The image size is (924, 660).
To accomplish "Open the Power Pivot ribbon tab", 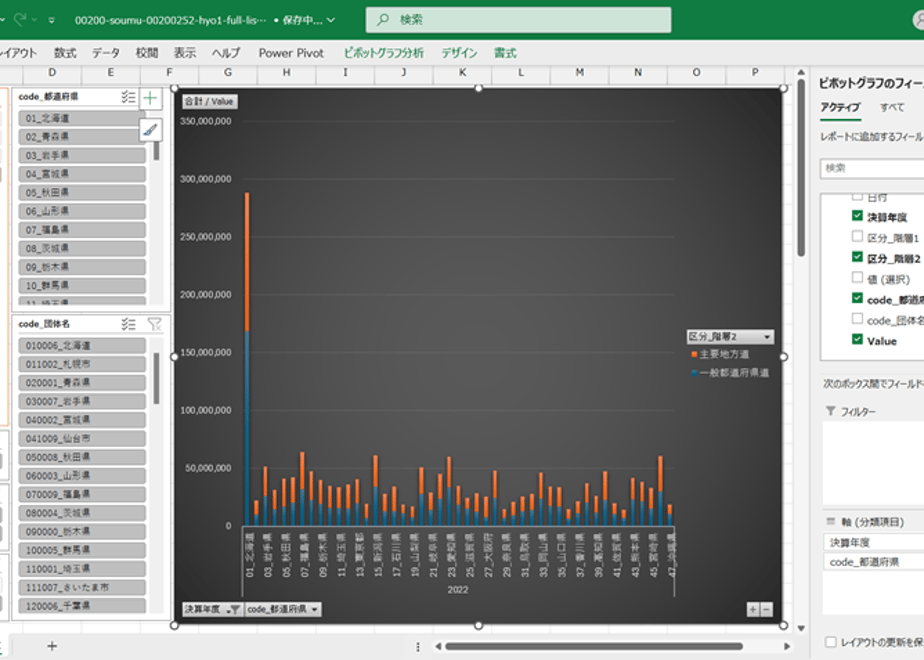I will (x=291, y=53).
